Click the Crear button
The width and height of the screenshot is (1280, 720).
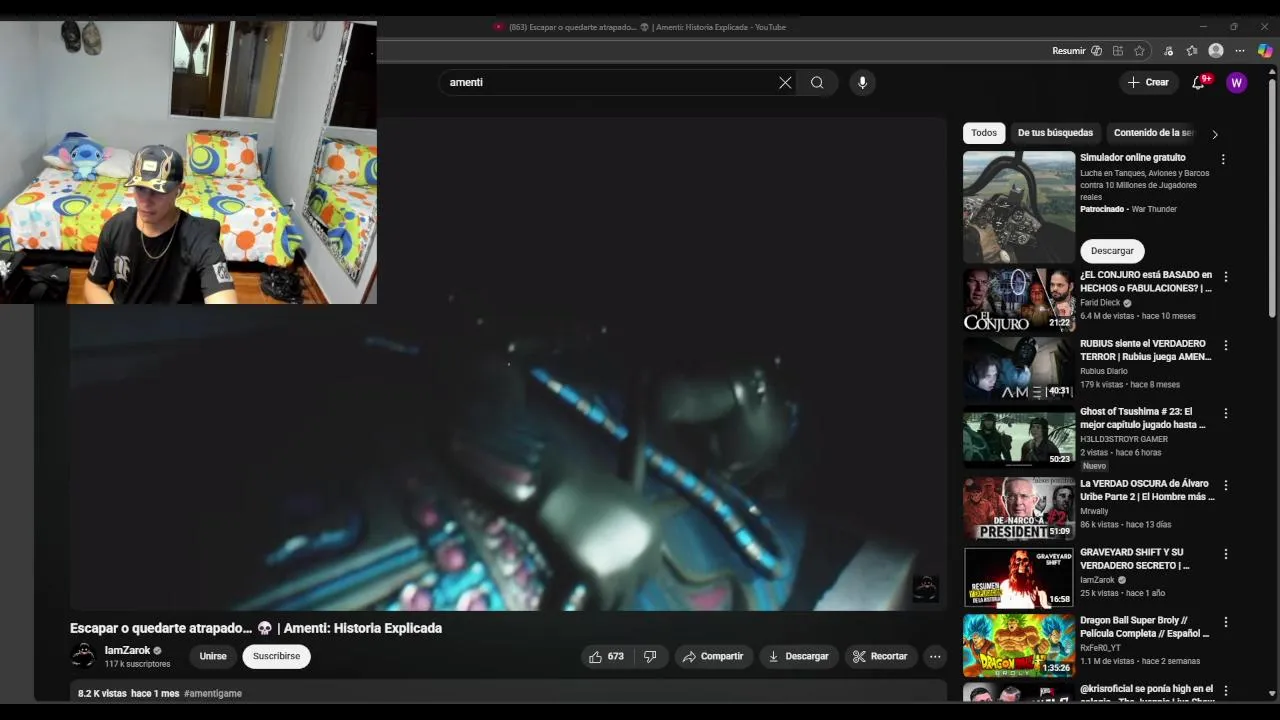tap(1148, 83)
